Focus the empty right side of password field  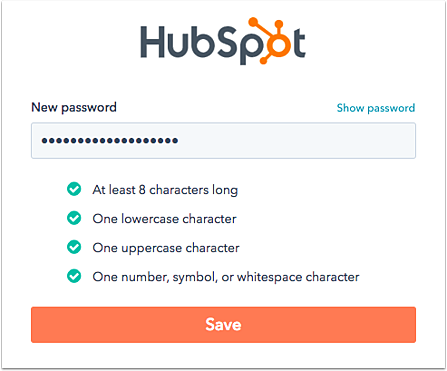coord(297,141)
